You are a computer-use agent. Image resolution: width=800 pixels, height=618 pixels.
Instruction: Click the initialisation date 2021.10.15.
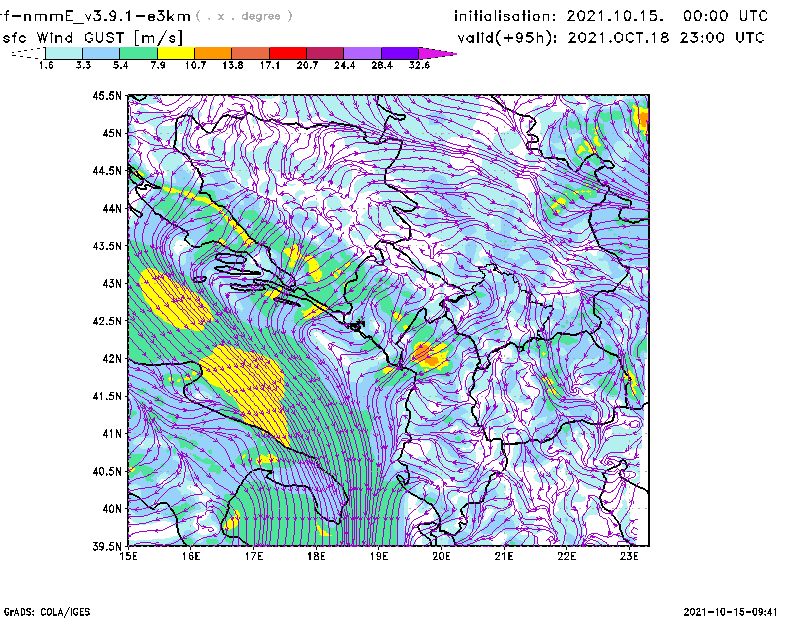pyautogui.click(x=615, y=16)
